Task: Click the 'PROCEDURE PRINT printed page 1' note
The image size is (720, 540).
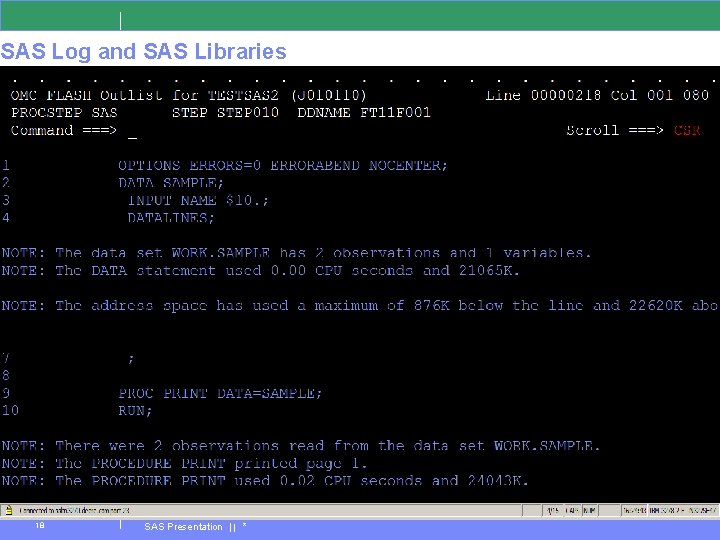Action: (184, 463)
